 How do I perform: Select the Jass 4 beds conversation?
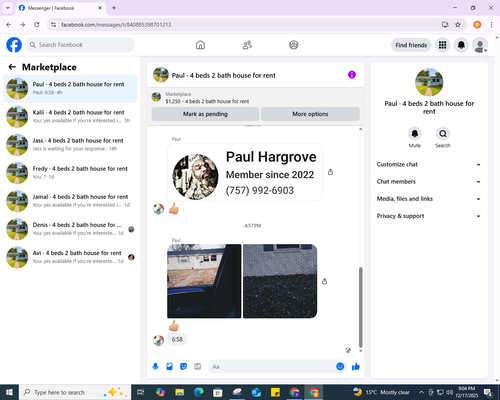70,145
